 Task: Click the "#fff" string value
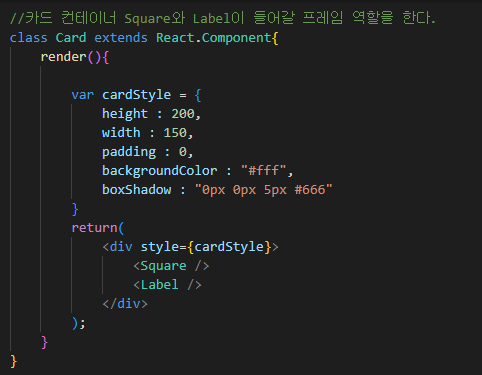click(264, 171)
